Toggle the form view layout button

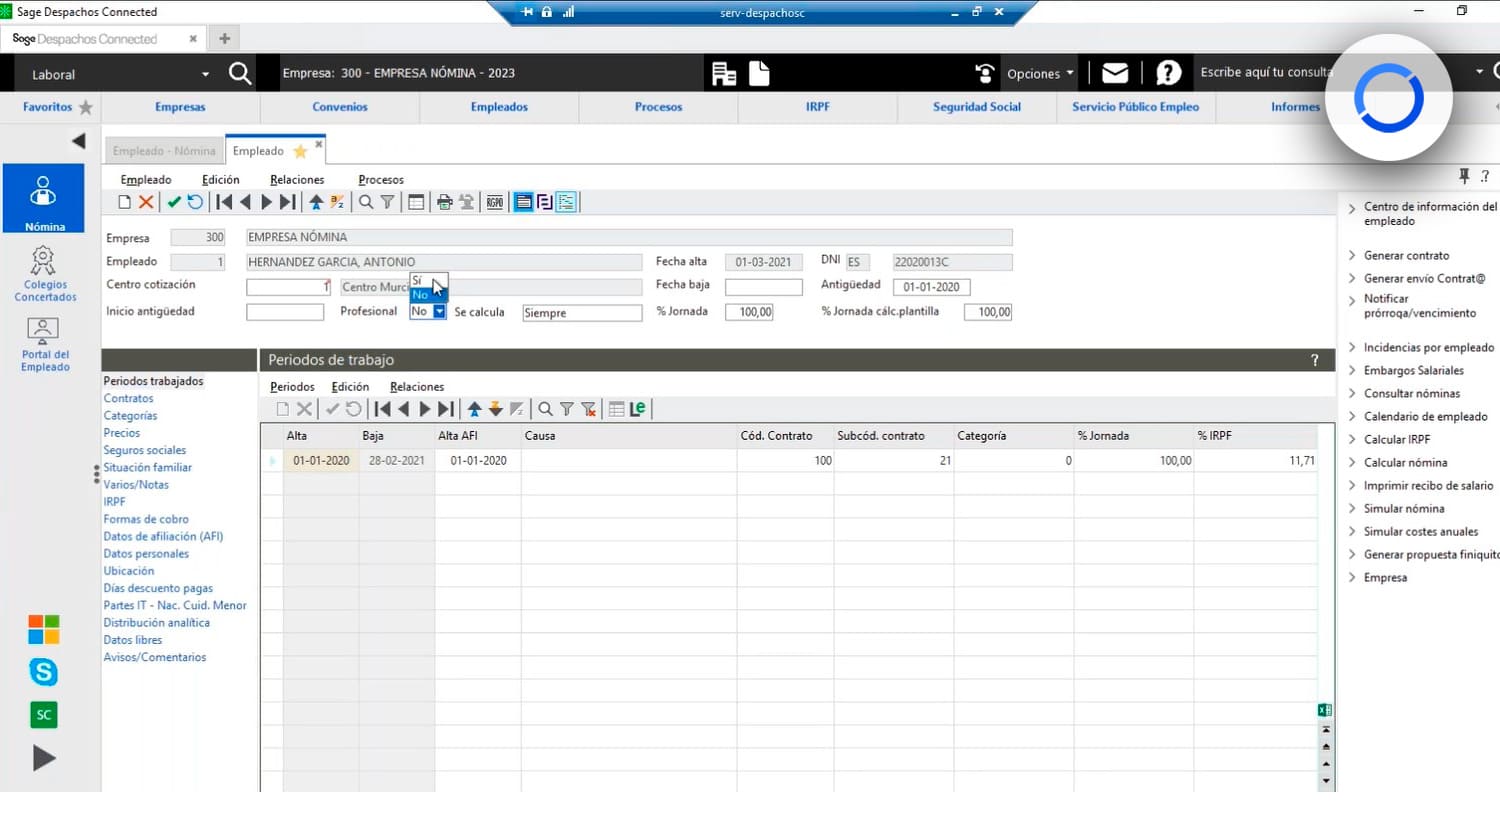tap(523, 202)
